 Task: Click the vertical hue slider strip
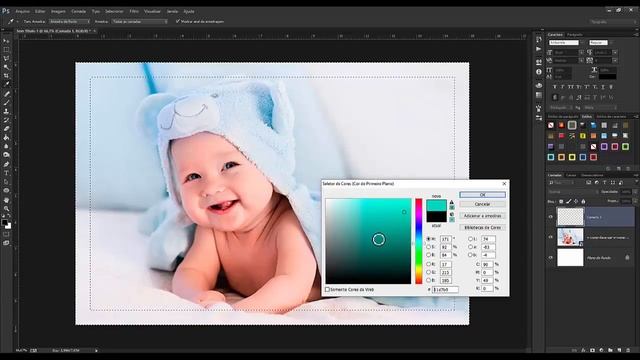419,241
